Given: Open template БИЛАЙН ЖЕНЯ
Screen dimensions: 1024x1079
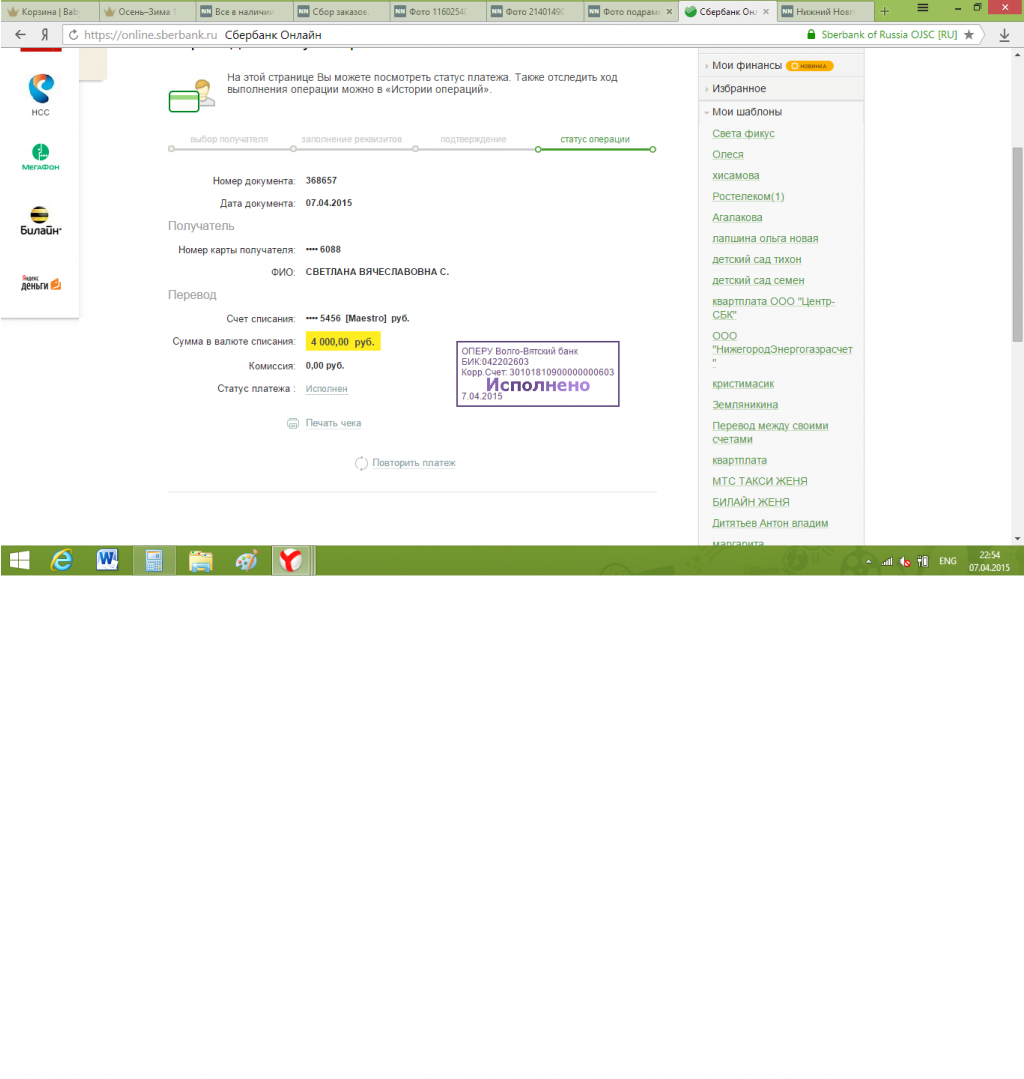Looking at the screenshot, I should (751, 502).
